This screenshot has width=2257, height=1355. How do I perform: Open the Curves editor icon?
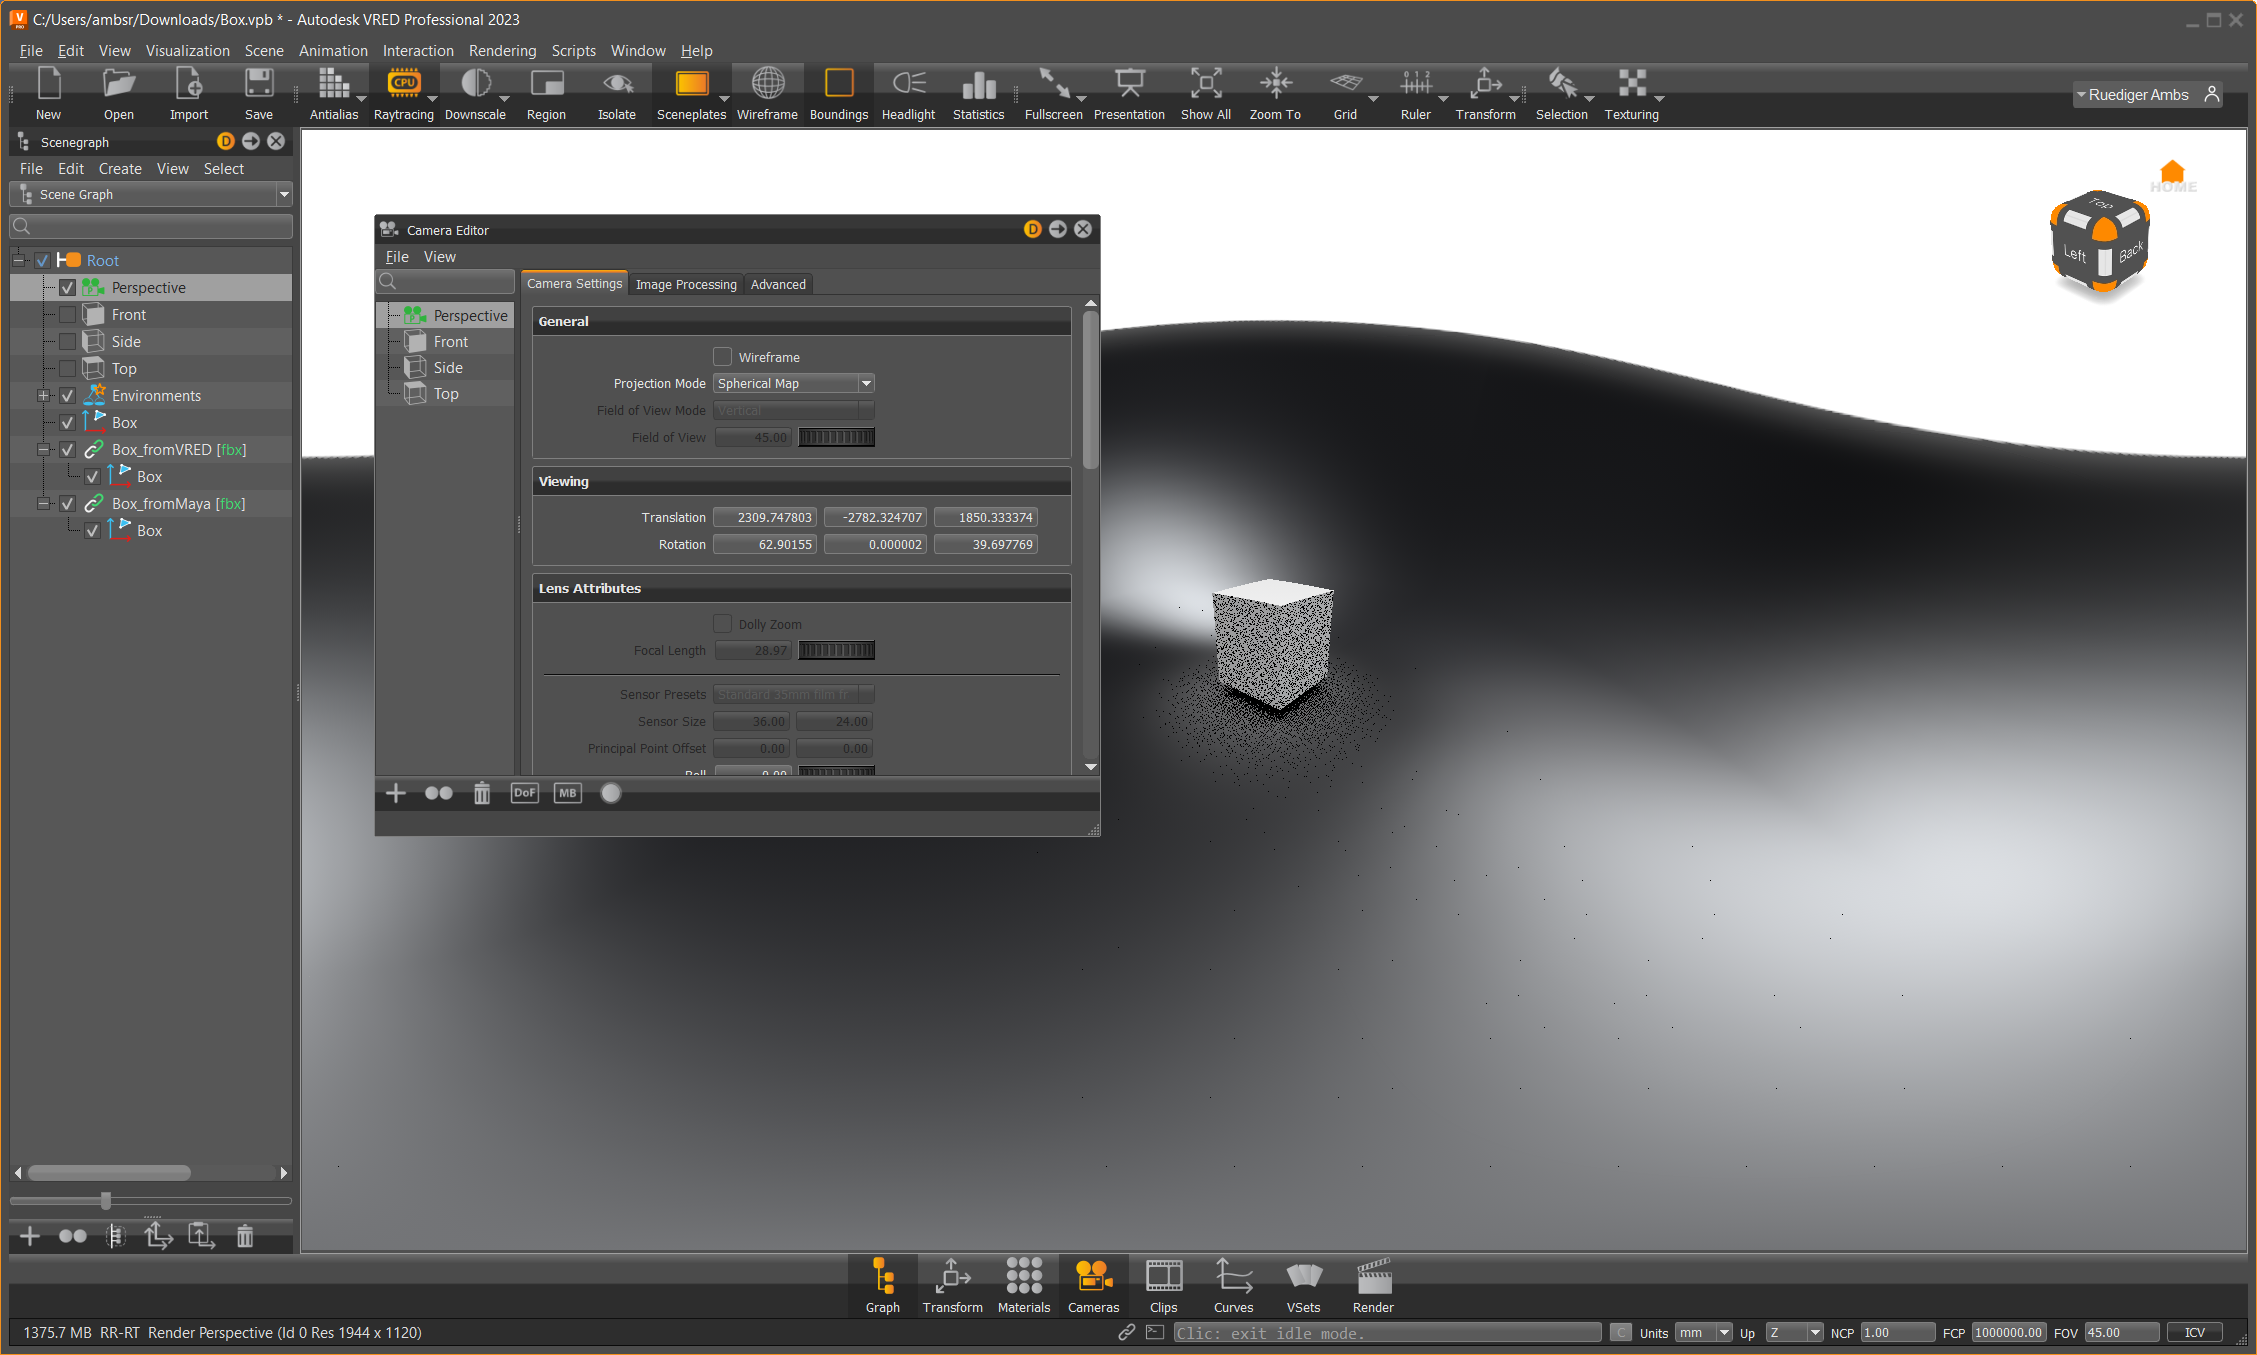pyautogui.click(x=1233, y=1277)
